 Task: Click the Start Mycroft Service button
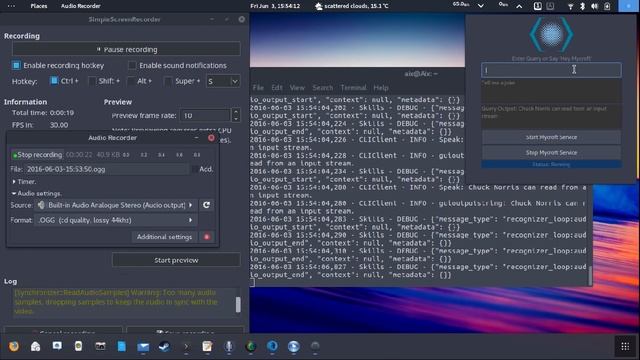click(551, 137)
